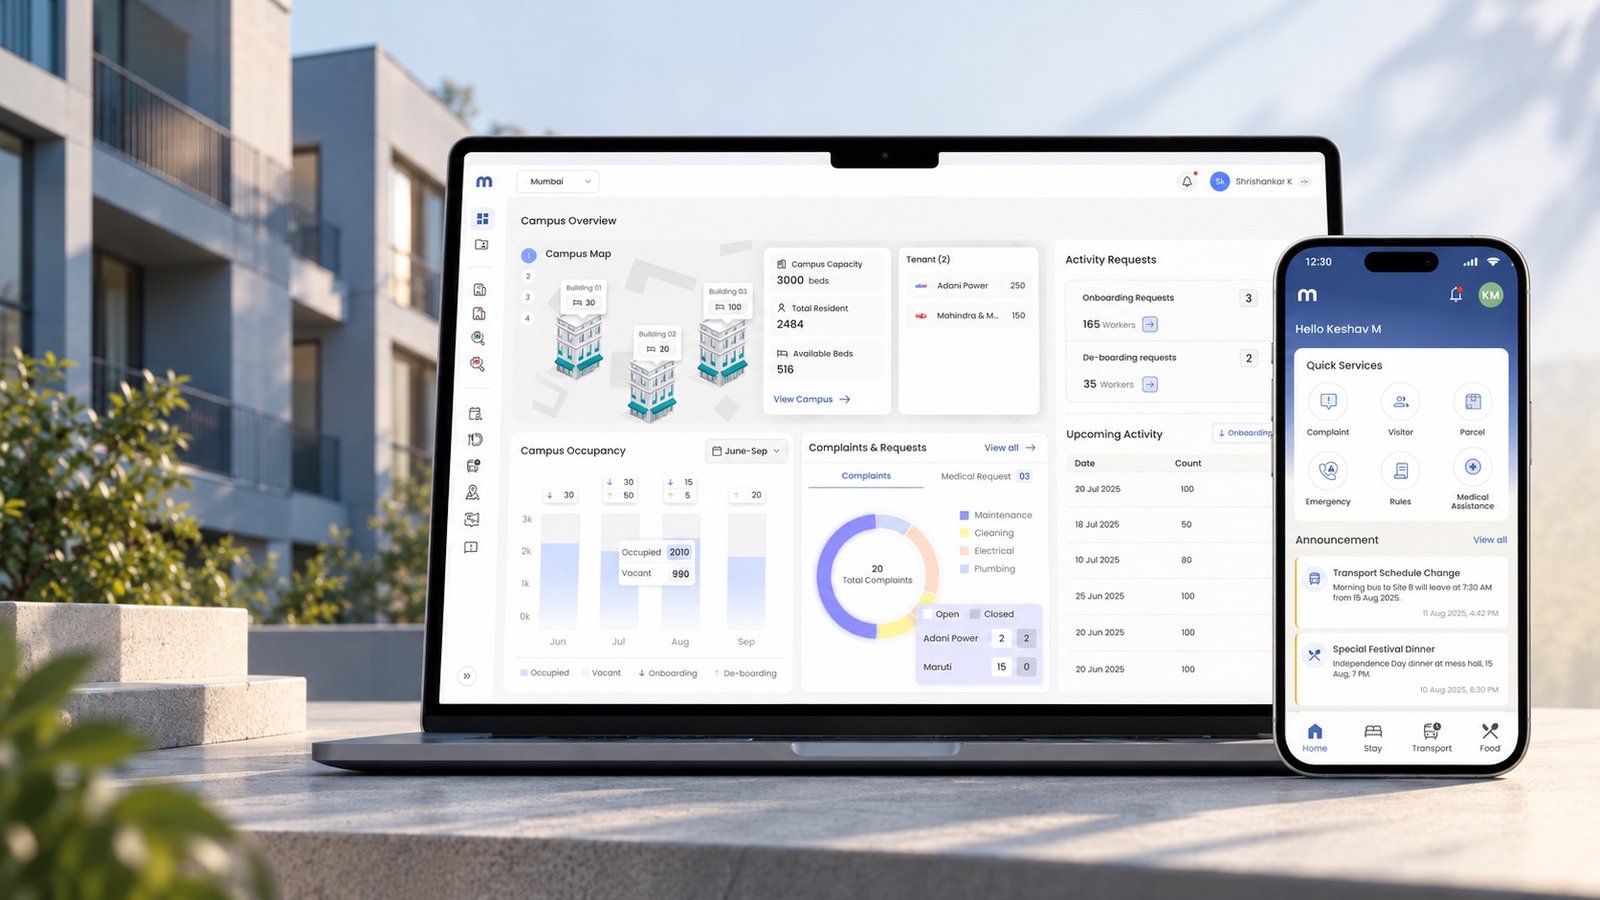Image resolution: width=1600 pixels, height=900 pixels.
Task: Tap the Emergency quick service icon
Action: pos(1328,469)
